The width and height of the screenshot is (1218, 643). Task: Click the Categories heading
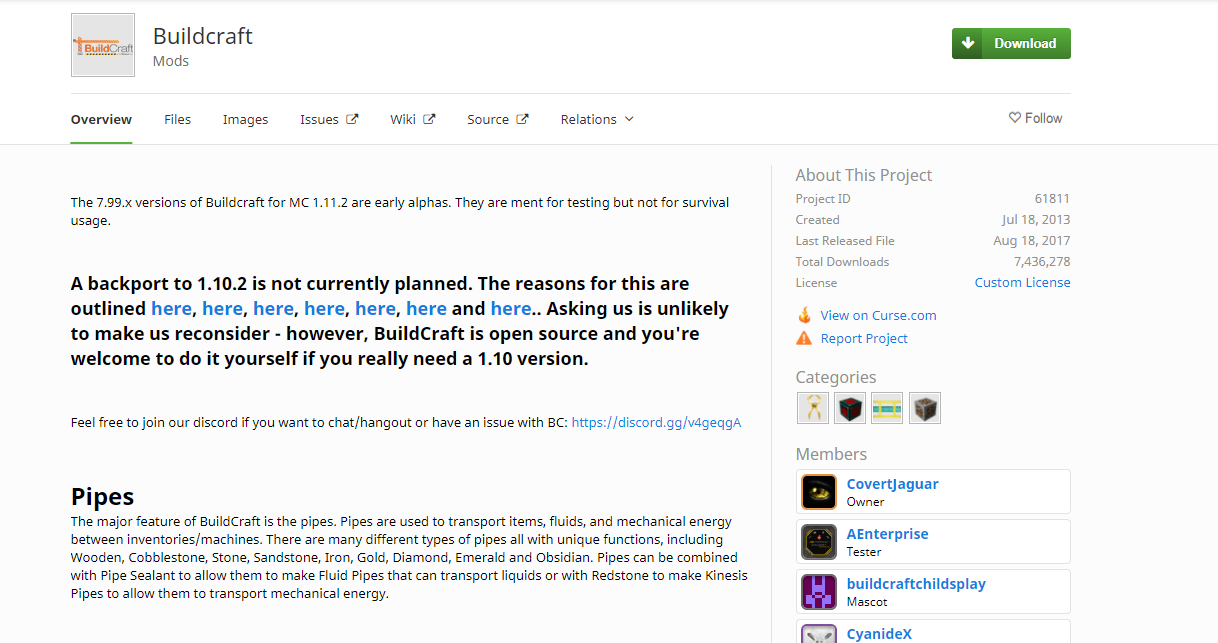click(836, 377)
